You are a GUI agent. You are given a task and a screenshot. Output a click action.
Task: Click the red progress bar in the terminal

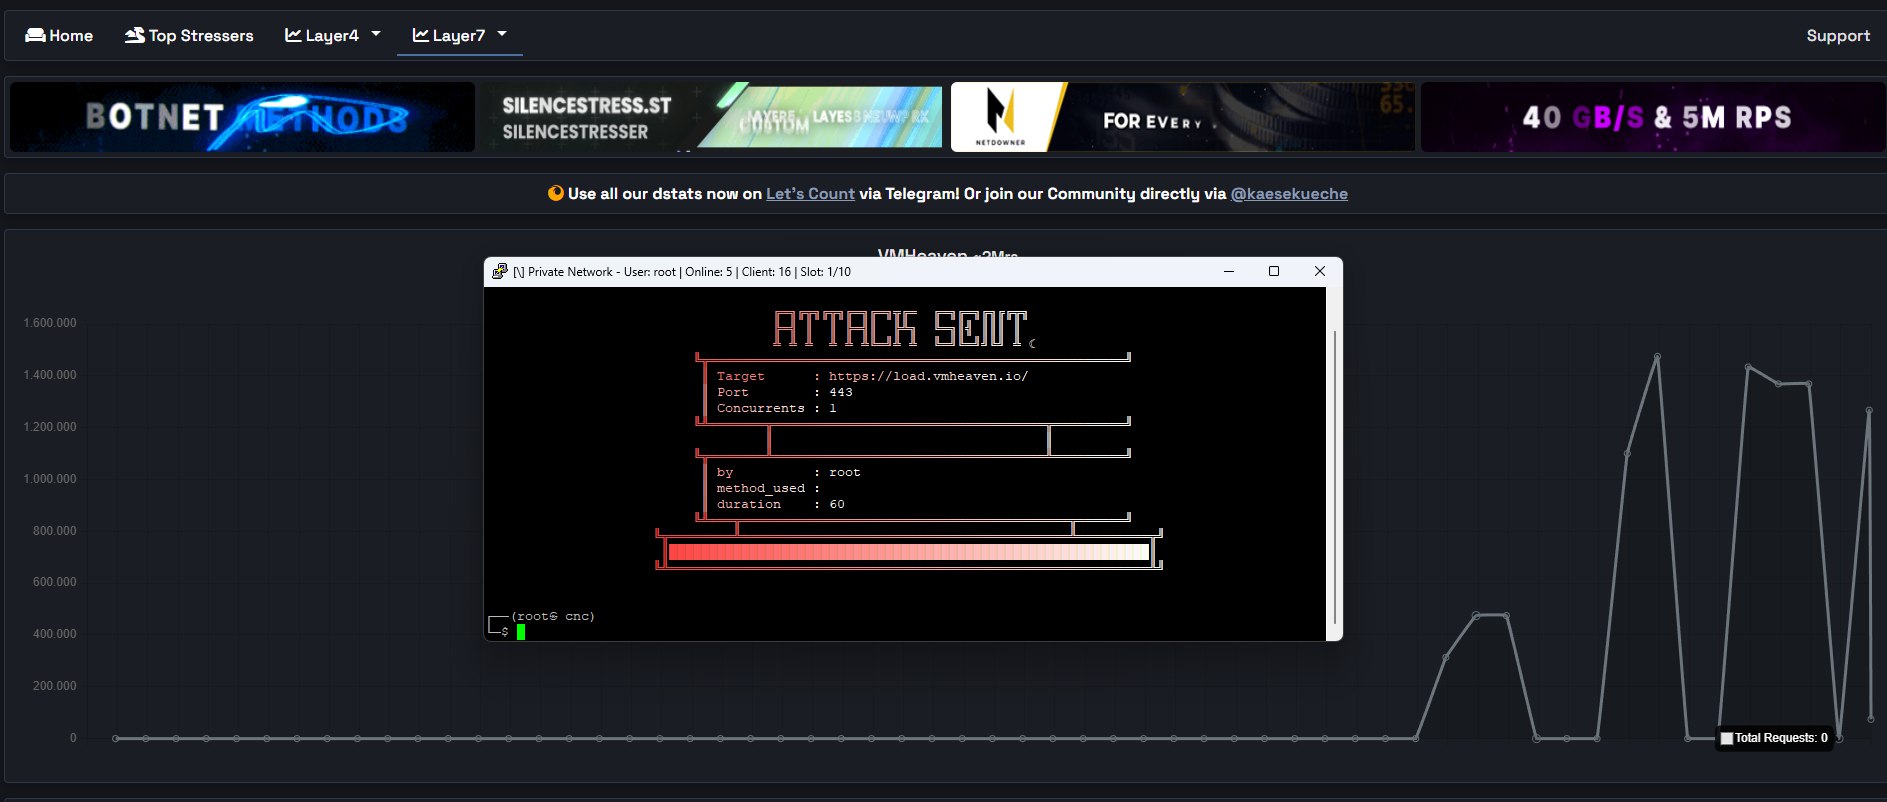(908, 552)
